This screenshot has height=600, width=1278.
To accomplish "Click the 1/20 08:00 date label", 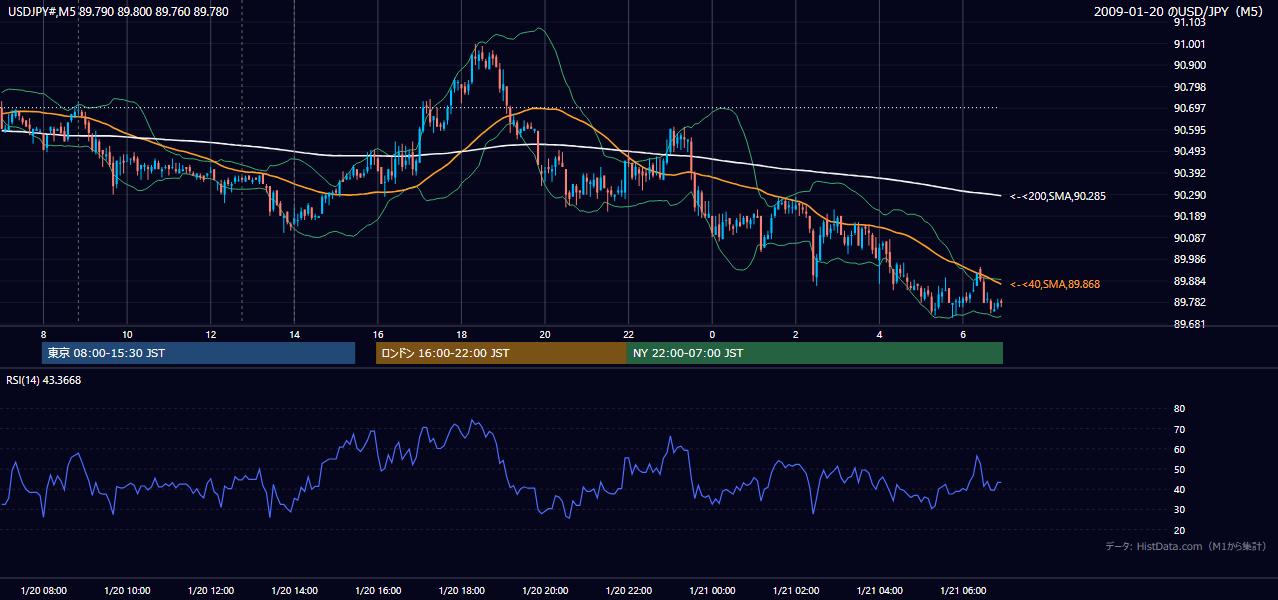I will pos(43,590).
